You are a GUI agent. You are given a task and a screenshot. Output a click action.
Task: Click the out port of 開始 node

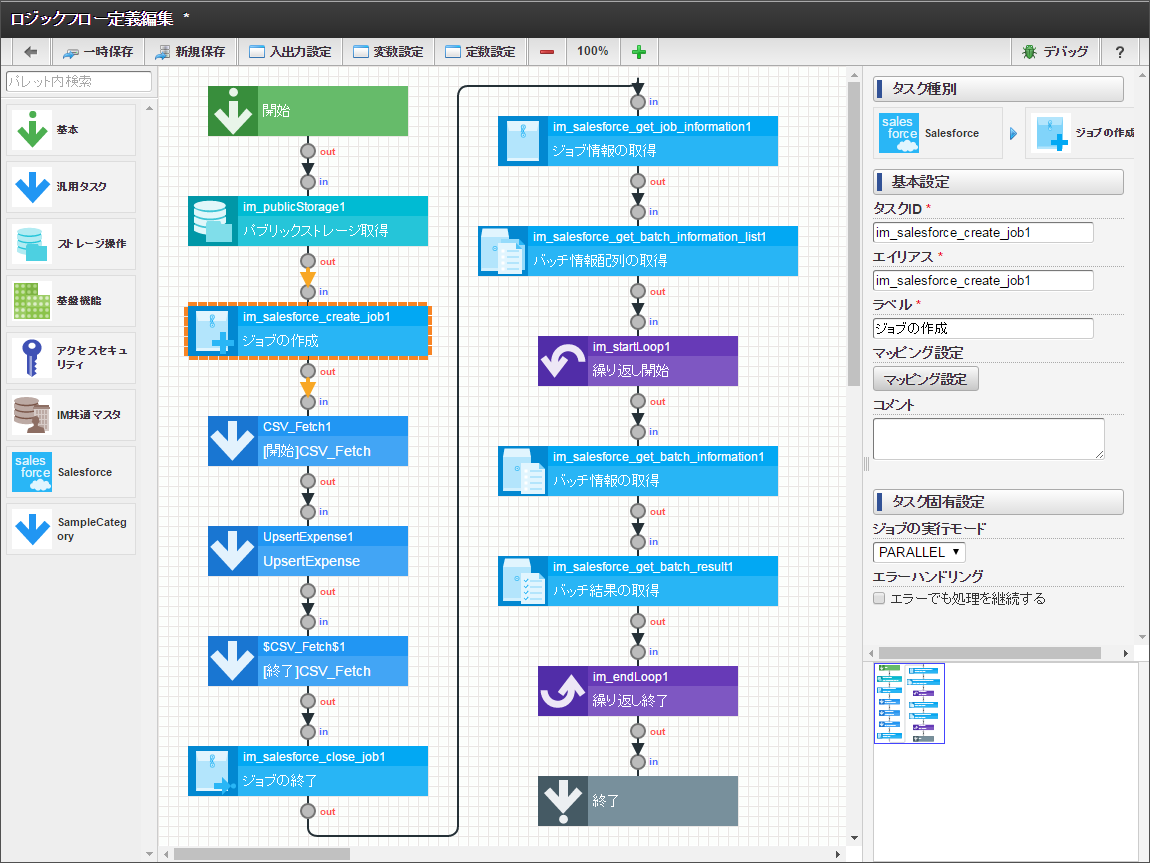pos(308,151)
